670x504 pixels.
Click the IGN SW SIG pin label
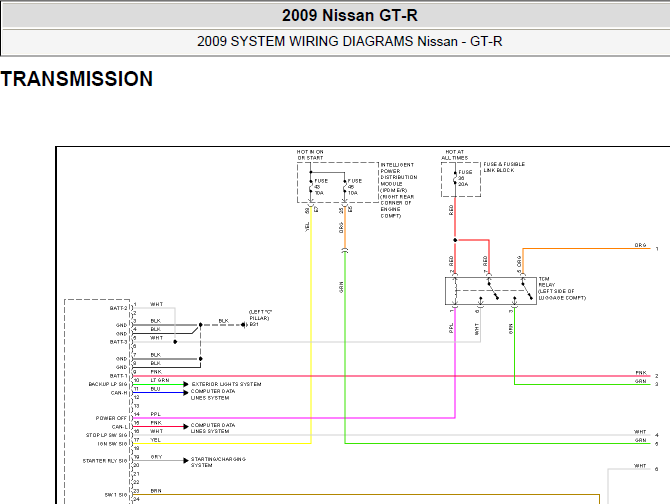pyautogui.click(x=112, y=444)
